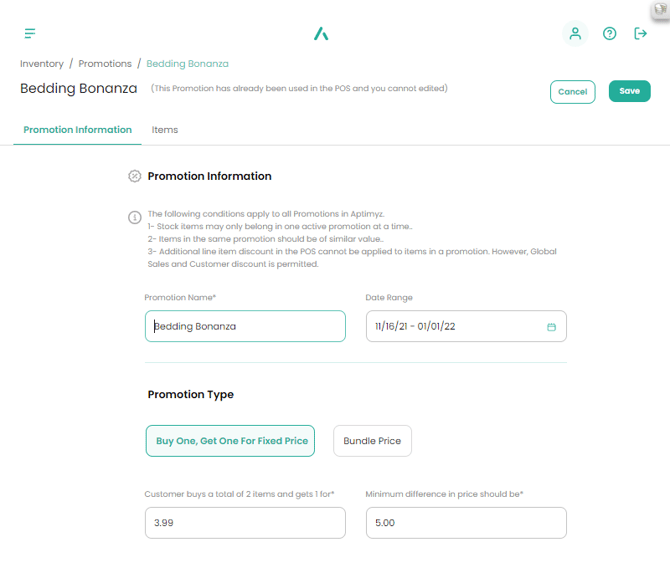
Task: Select the Bundle Price promotion type
Action: [x=372, y=441]
